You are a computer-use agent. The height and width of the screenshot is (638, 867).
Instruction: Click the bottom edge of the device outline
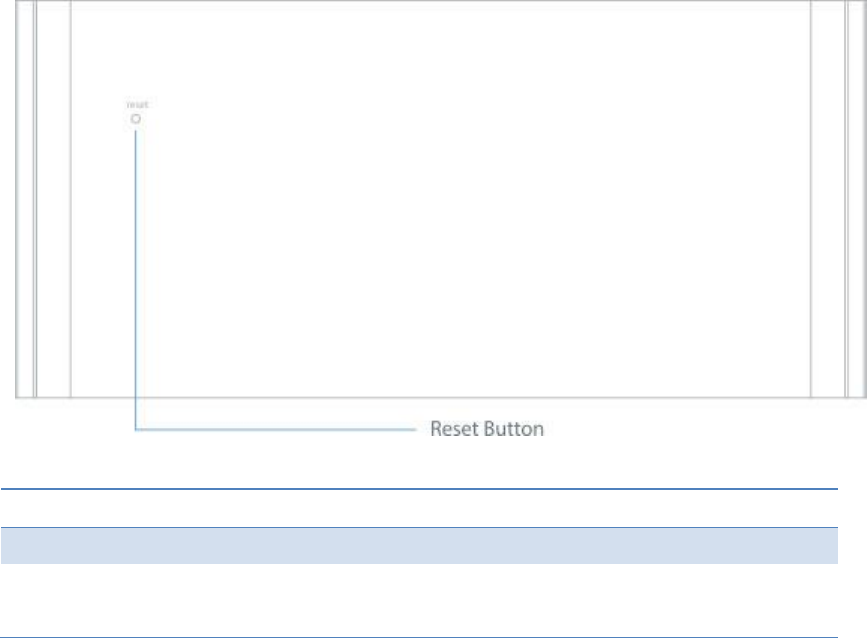(440, 396)
